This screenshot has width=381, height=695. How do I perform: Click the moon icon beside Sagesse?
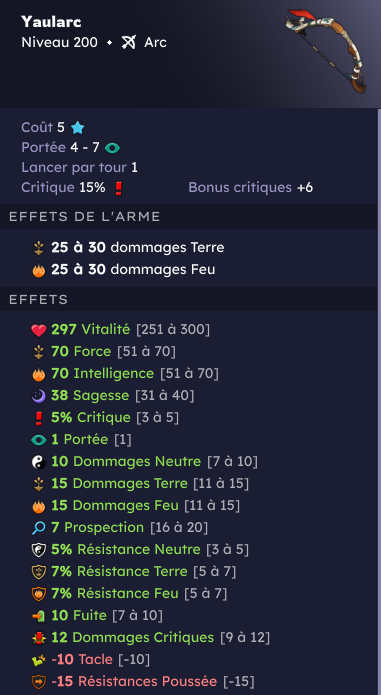pos(39,396)
